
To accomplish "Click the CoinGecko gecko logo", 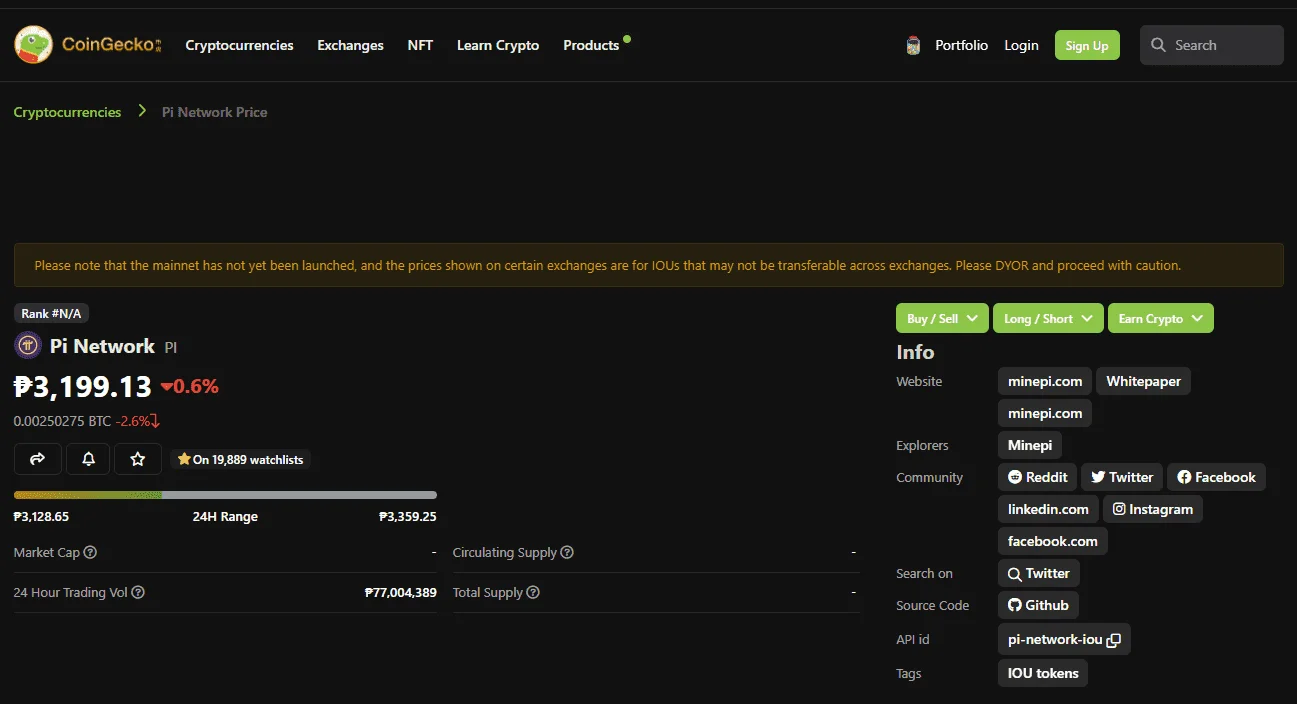I will pos(33,45).
